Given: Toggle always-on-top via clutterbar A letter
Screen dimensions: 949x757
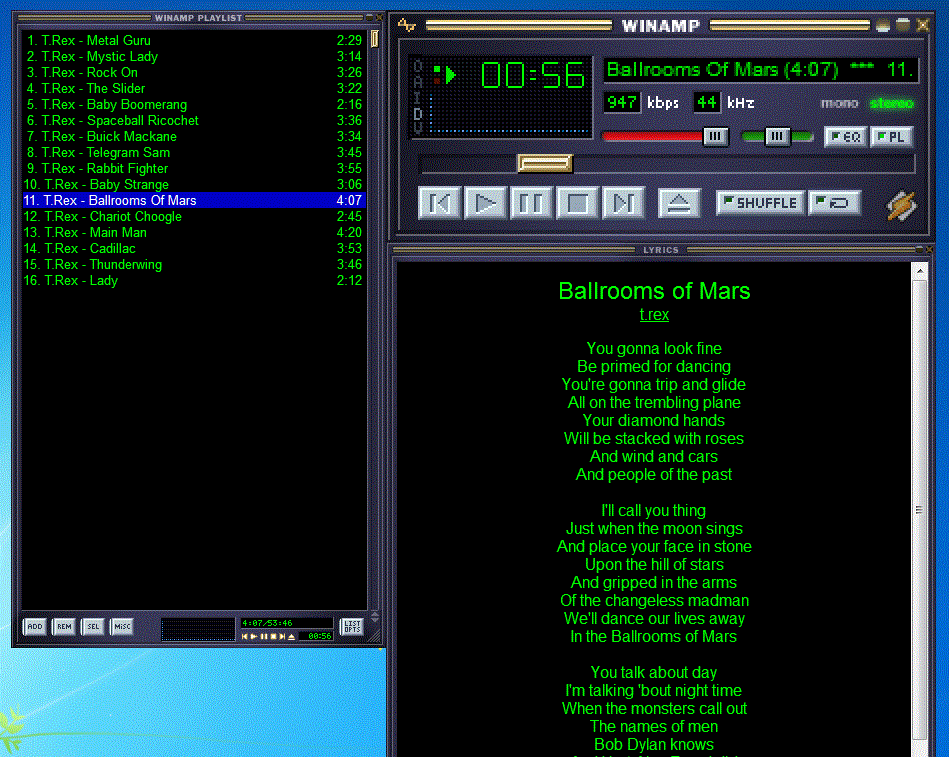Looking at the screenshot, I should pos(418,82).
